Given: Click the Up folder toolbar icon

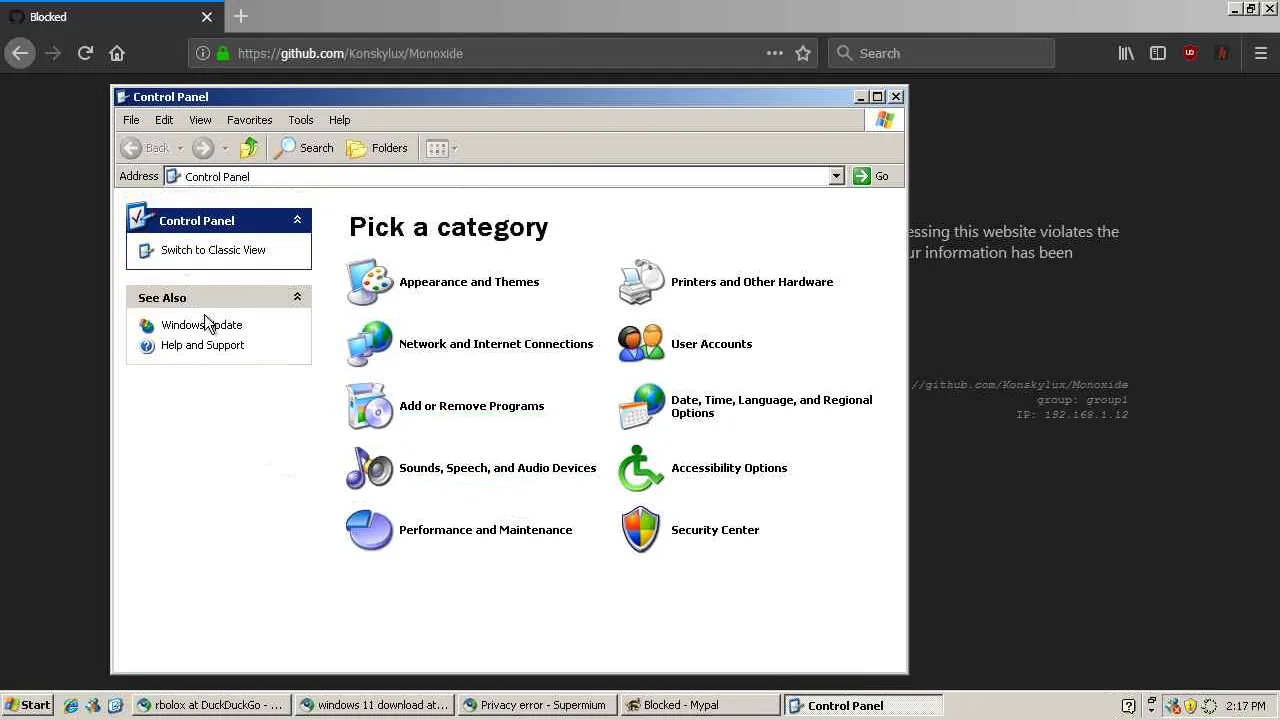Looking at the screenshot, I should tap(249, 148).
